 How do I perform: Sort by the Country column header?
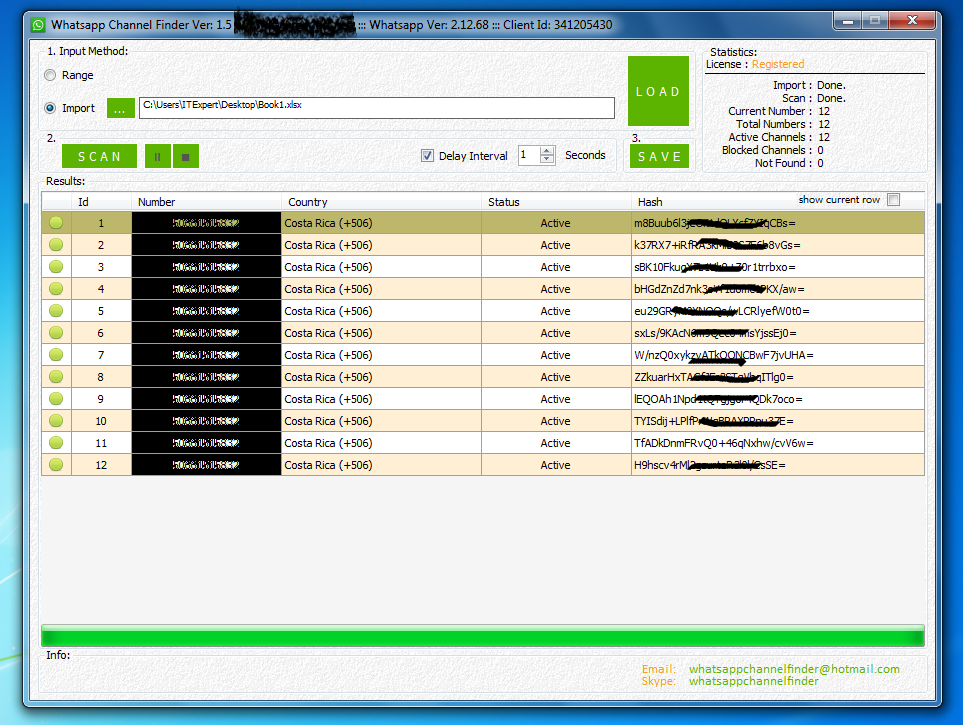pyautogui.click(x=381, y=202)
